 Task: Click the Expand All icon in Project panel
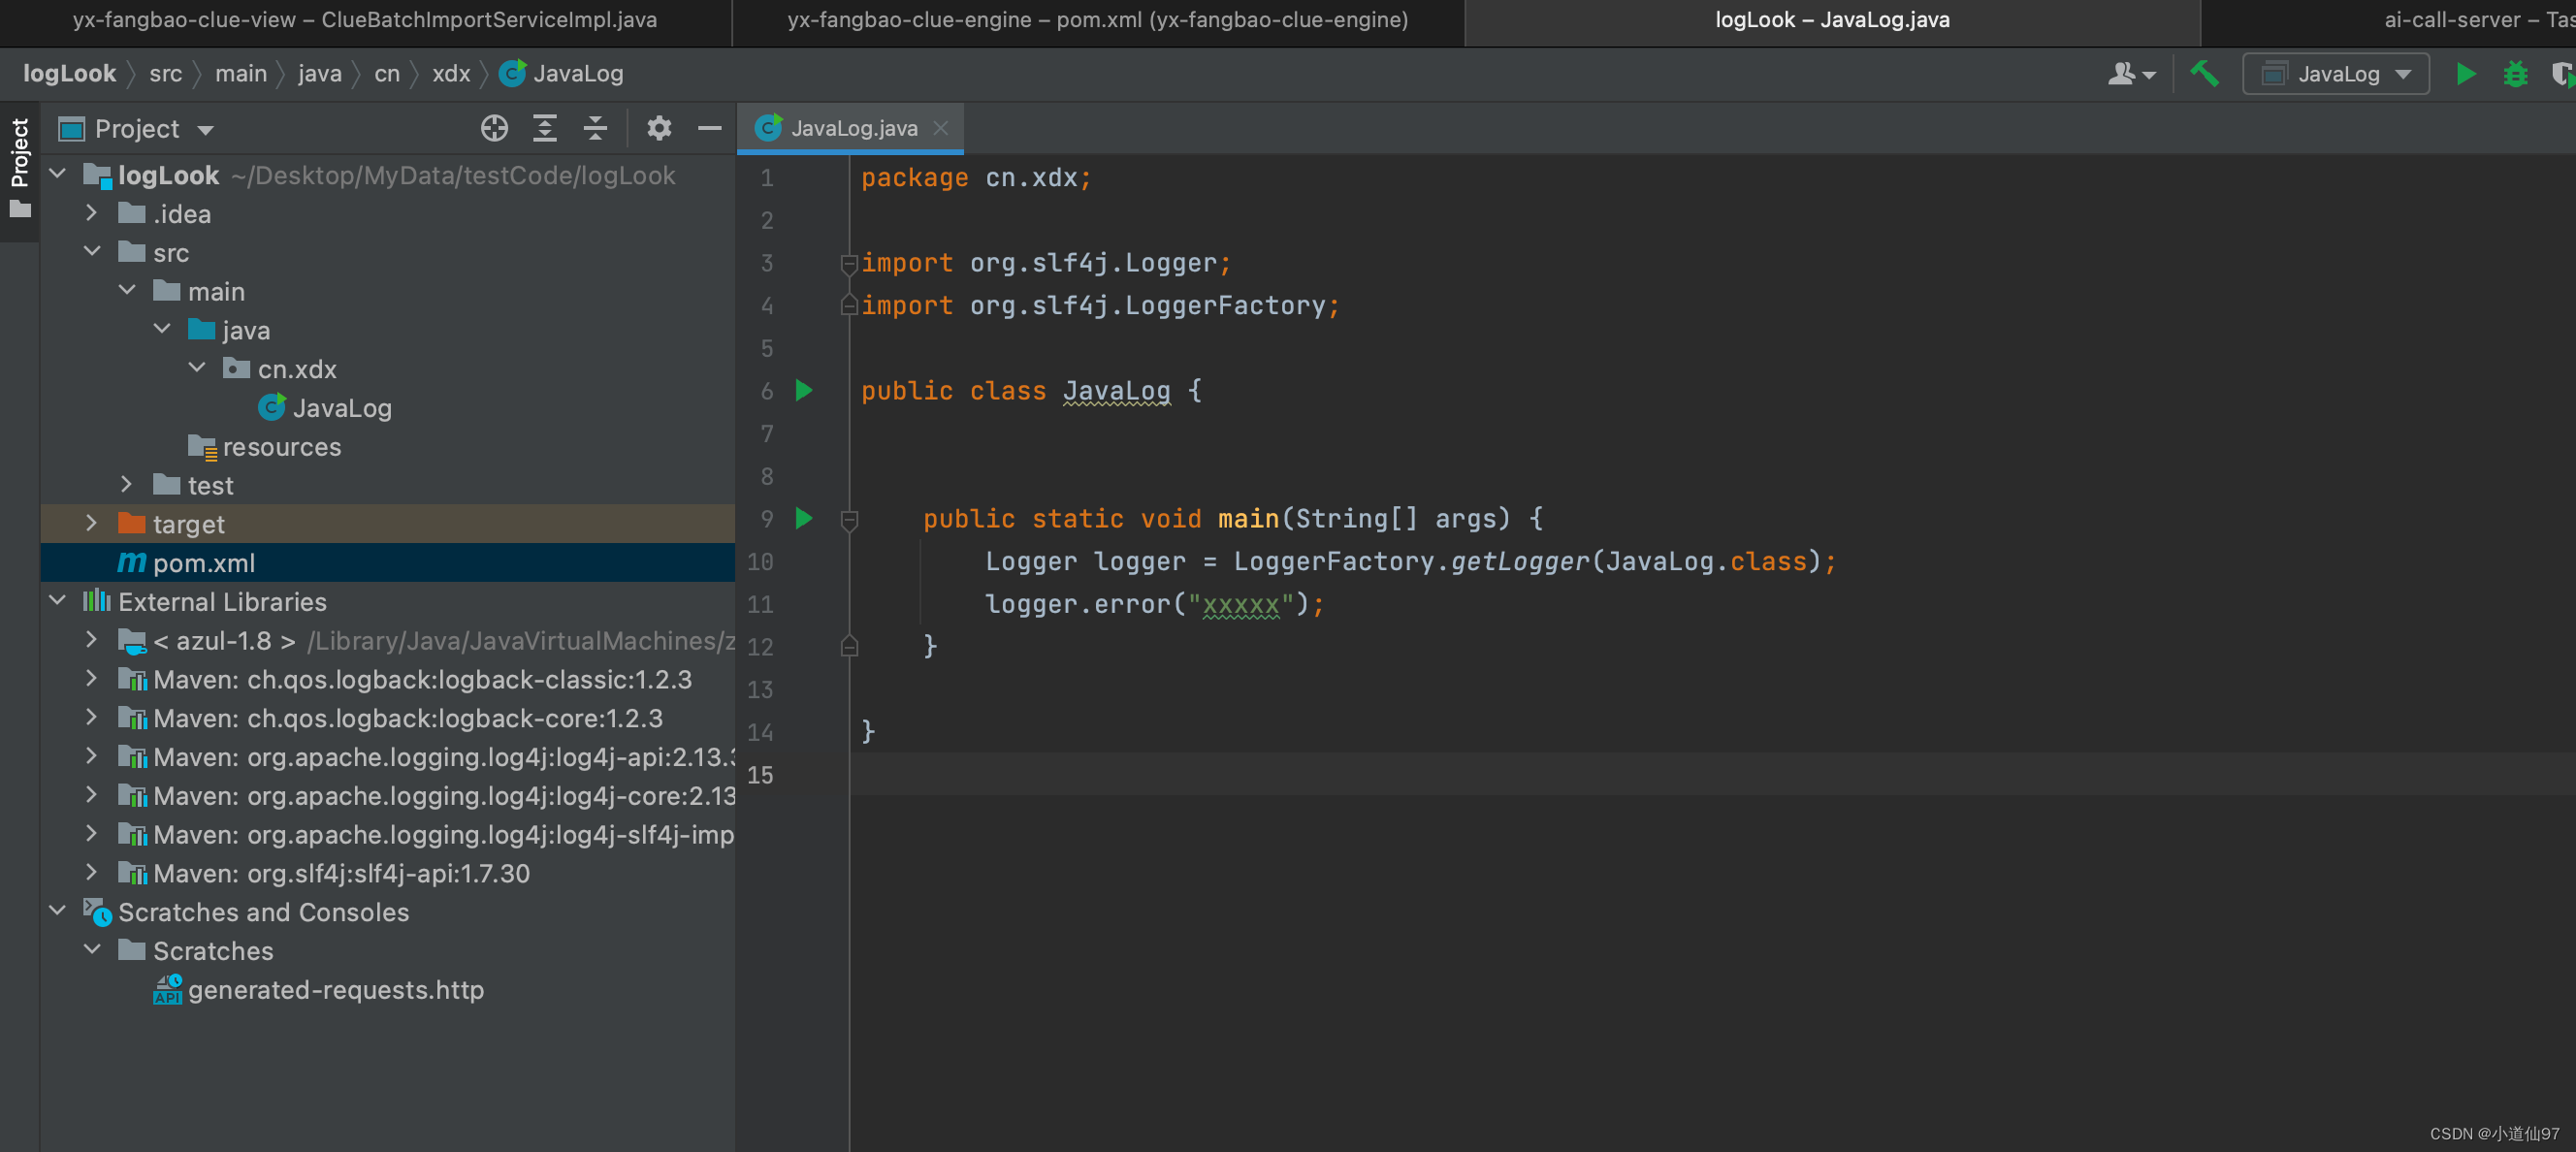coord(545,128)
